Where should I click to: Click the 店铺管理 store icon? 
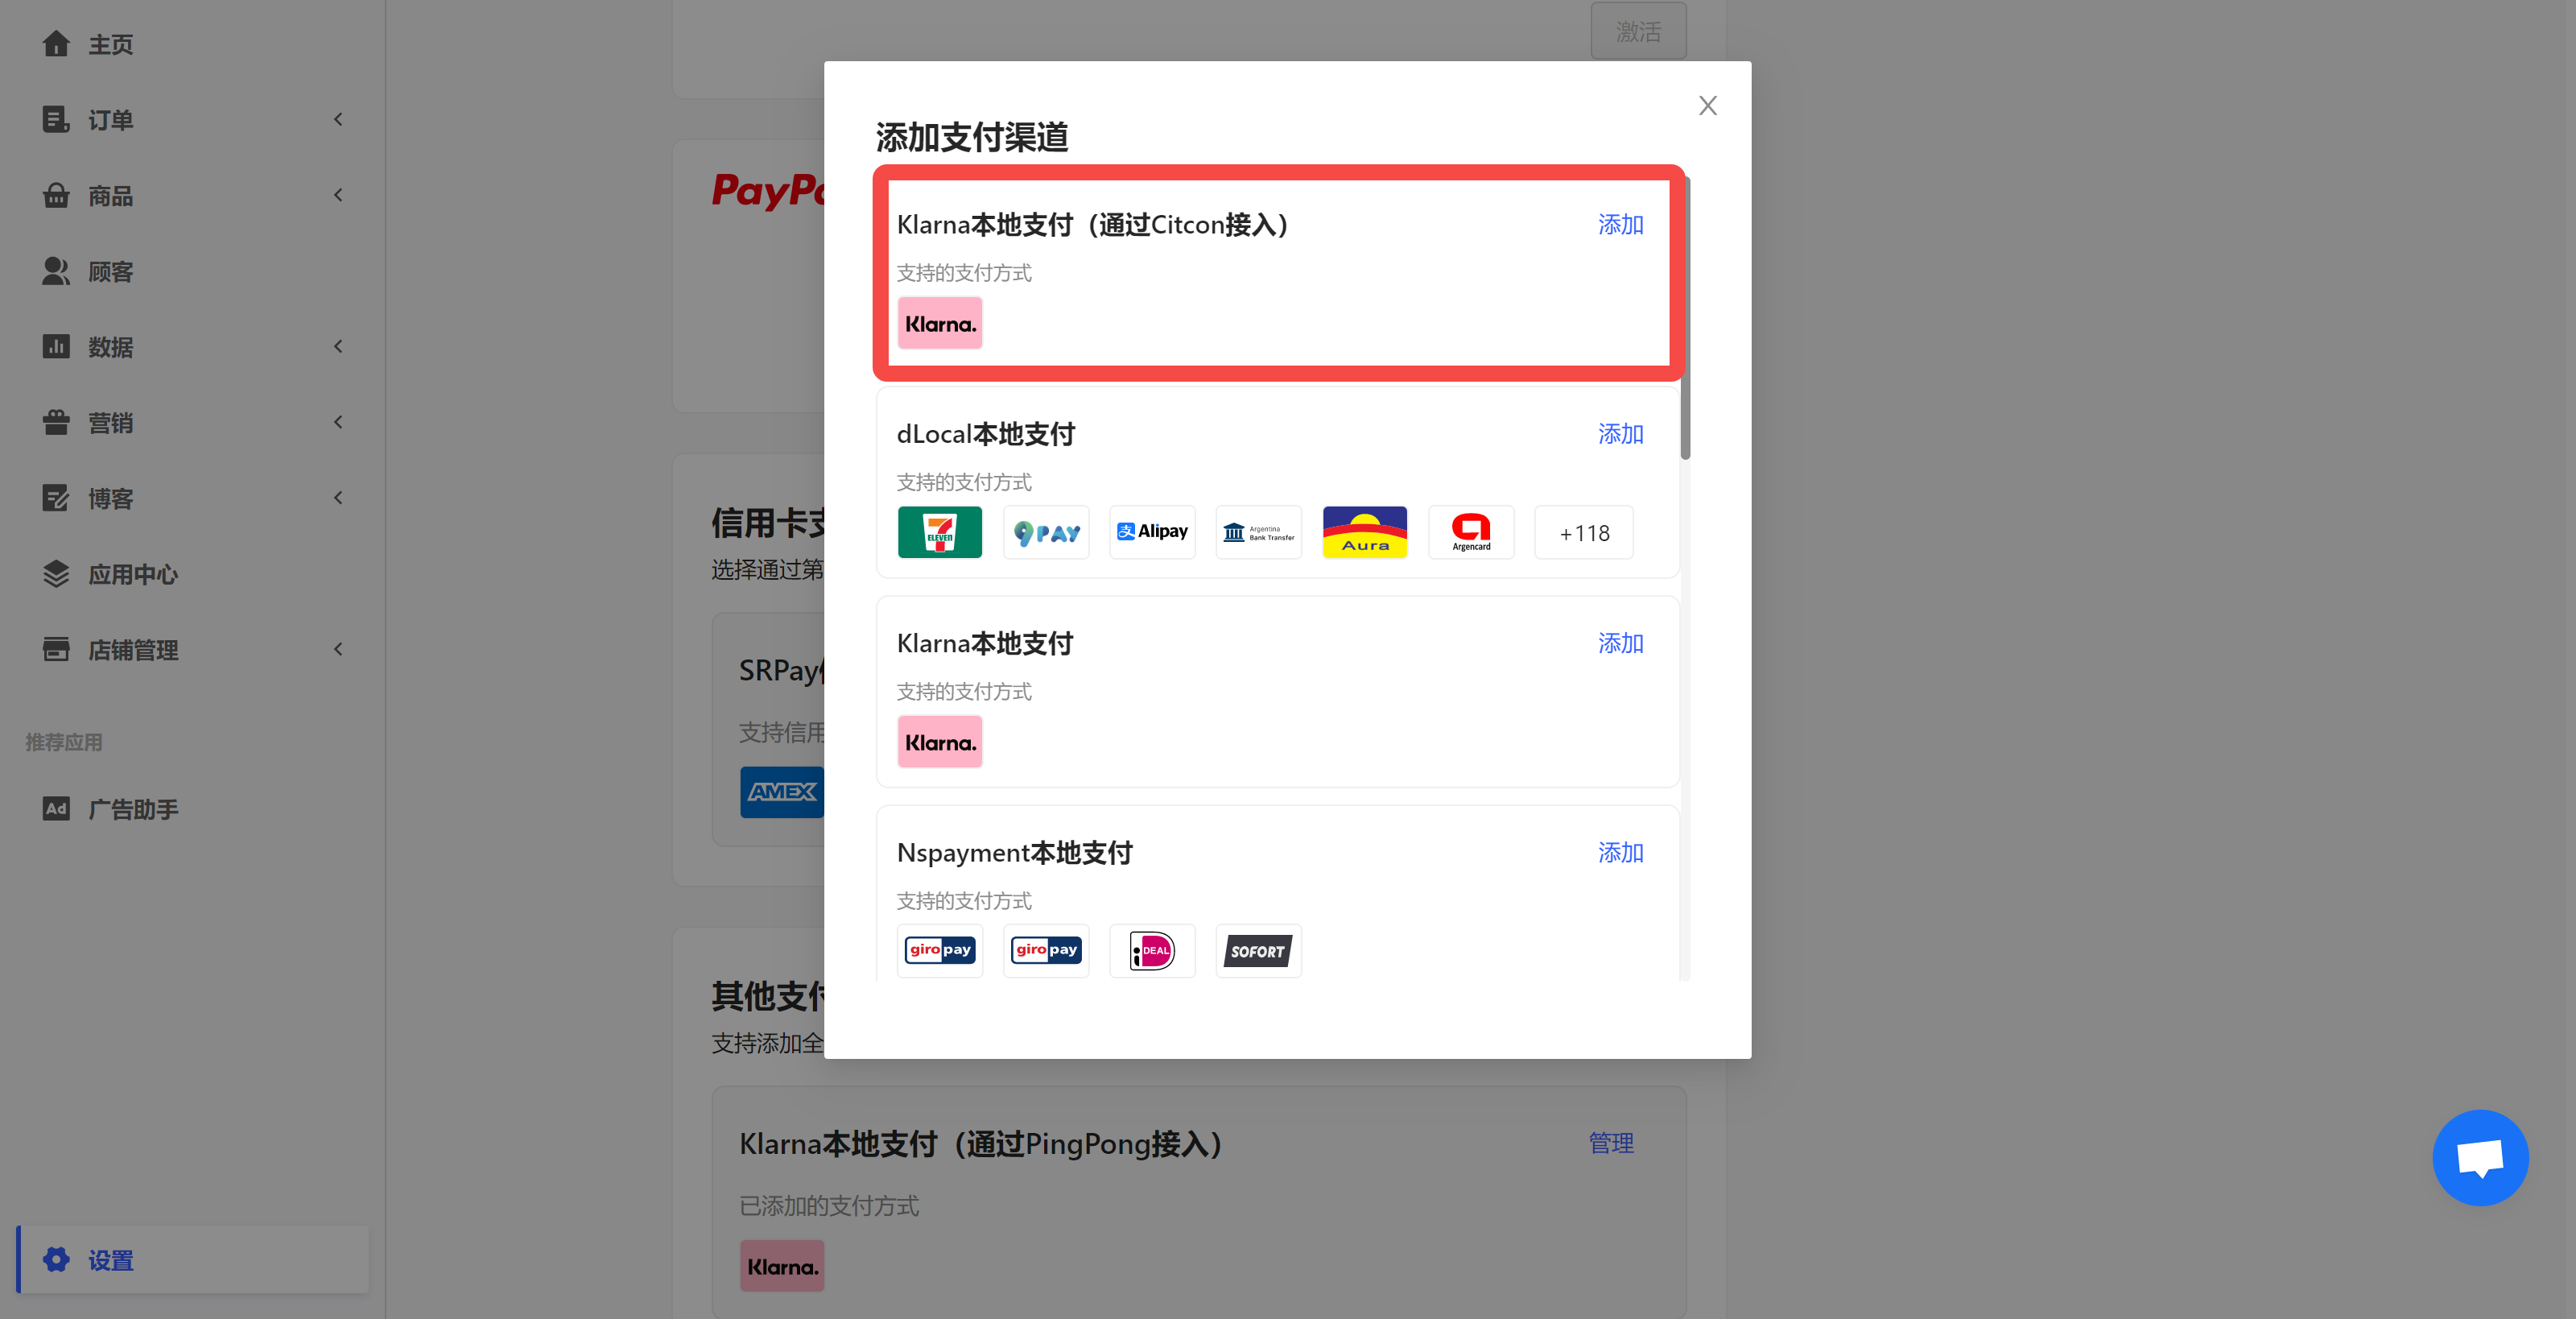(x=56, y=650)
